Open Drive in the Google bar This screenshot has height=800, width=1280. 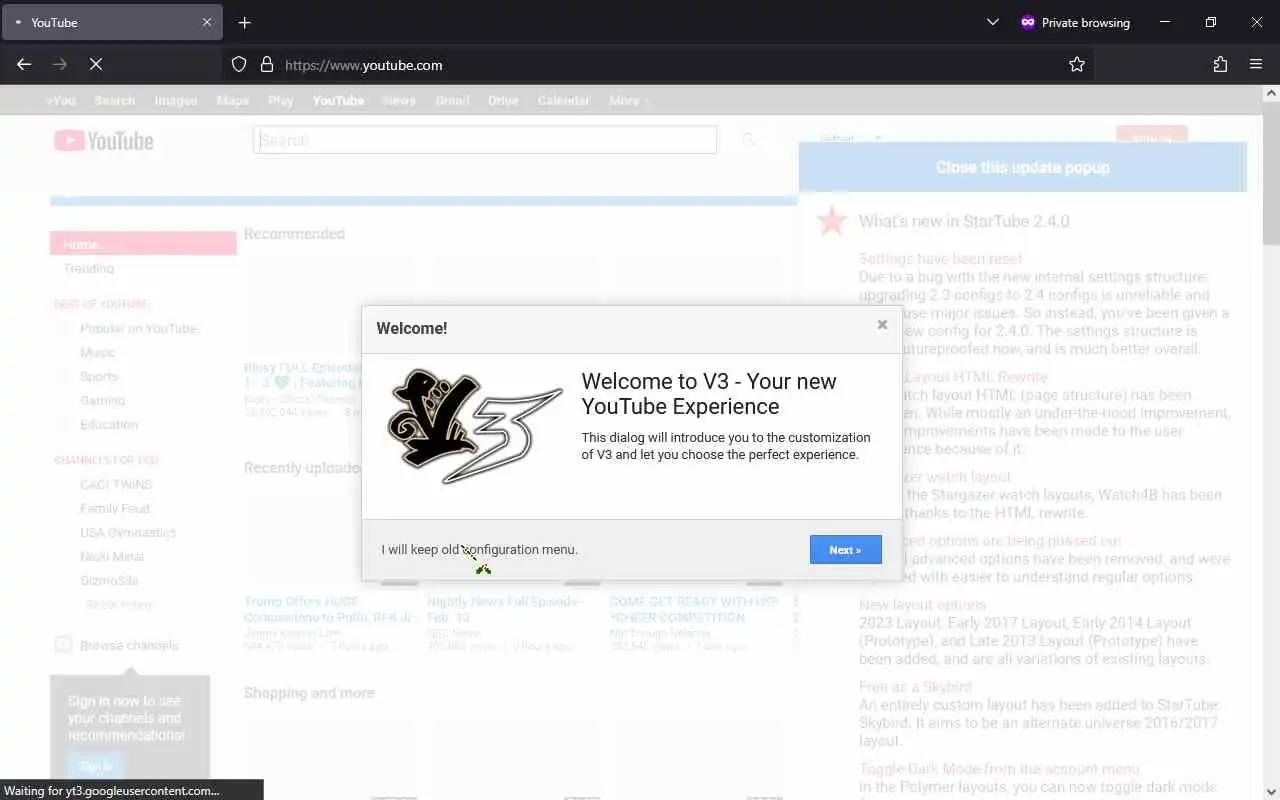point(503,100)
